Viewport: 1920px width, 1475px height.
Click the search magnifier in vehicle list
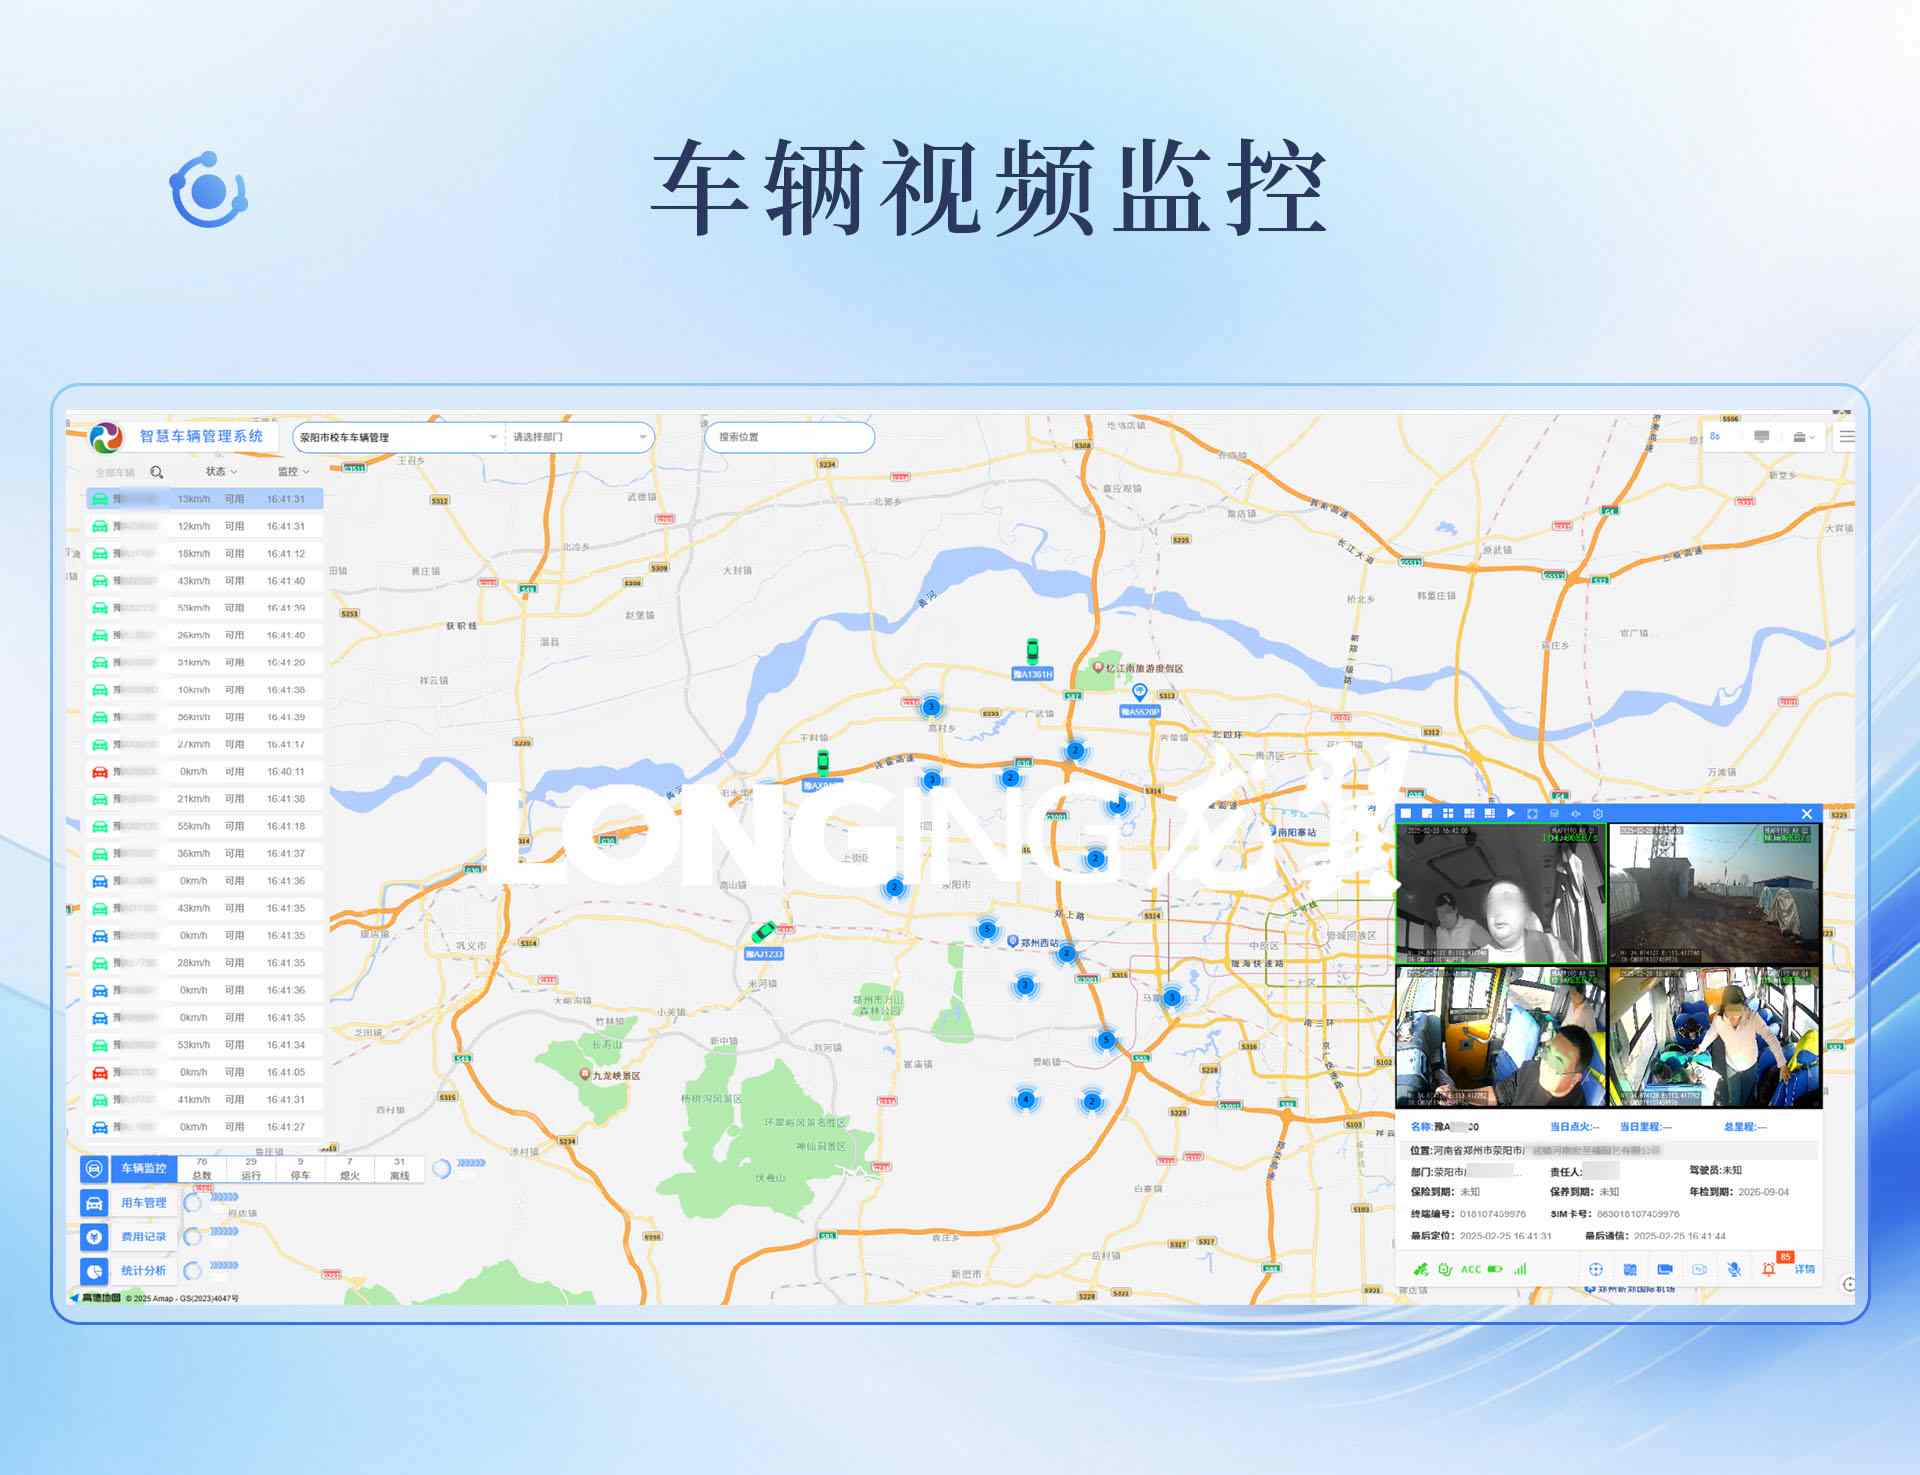pos(157,472)
